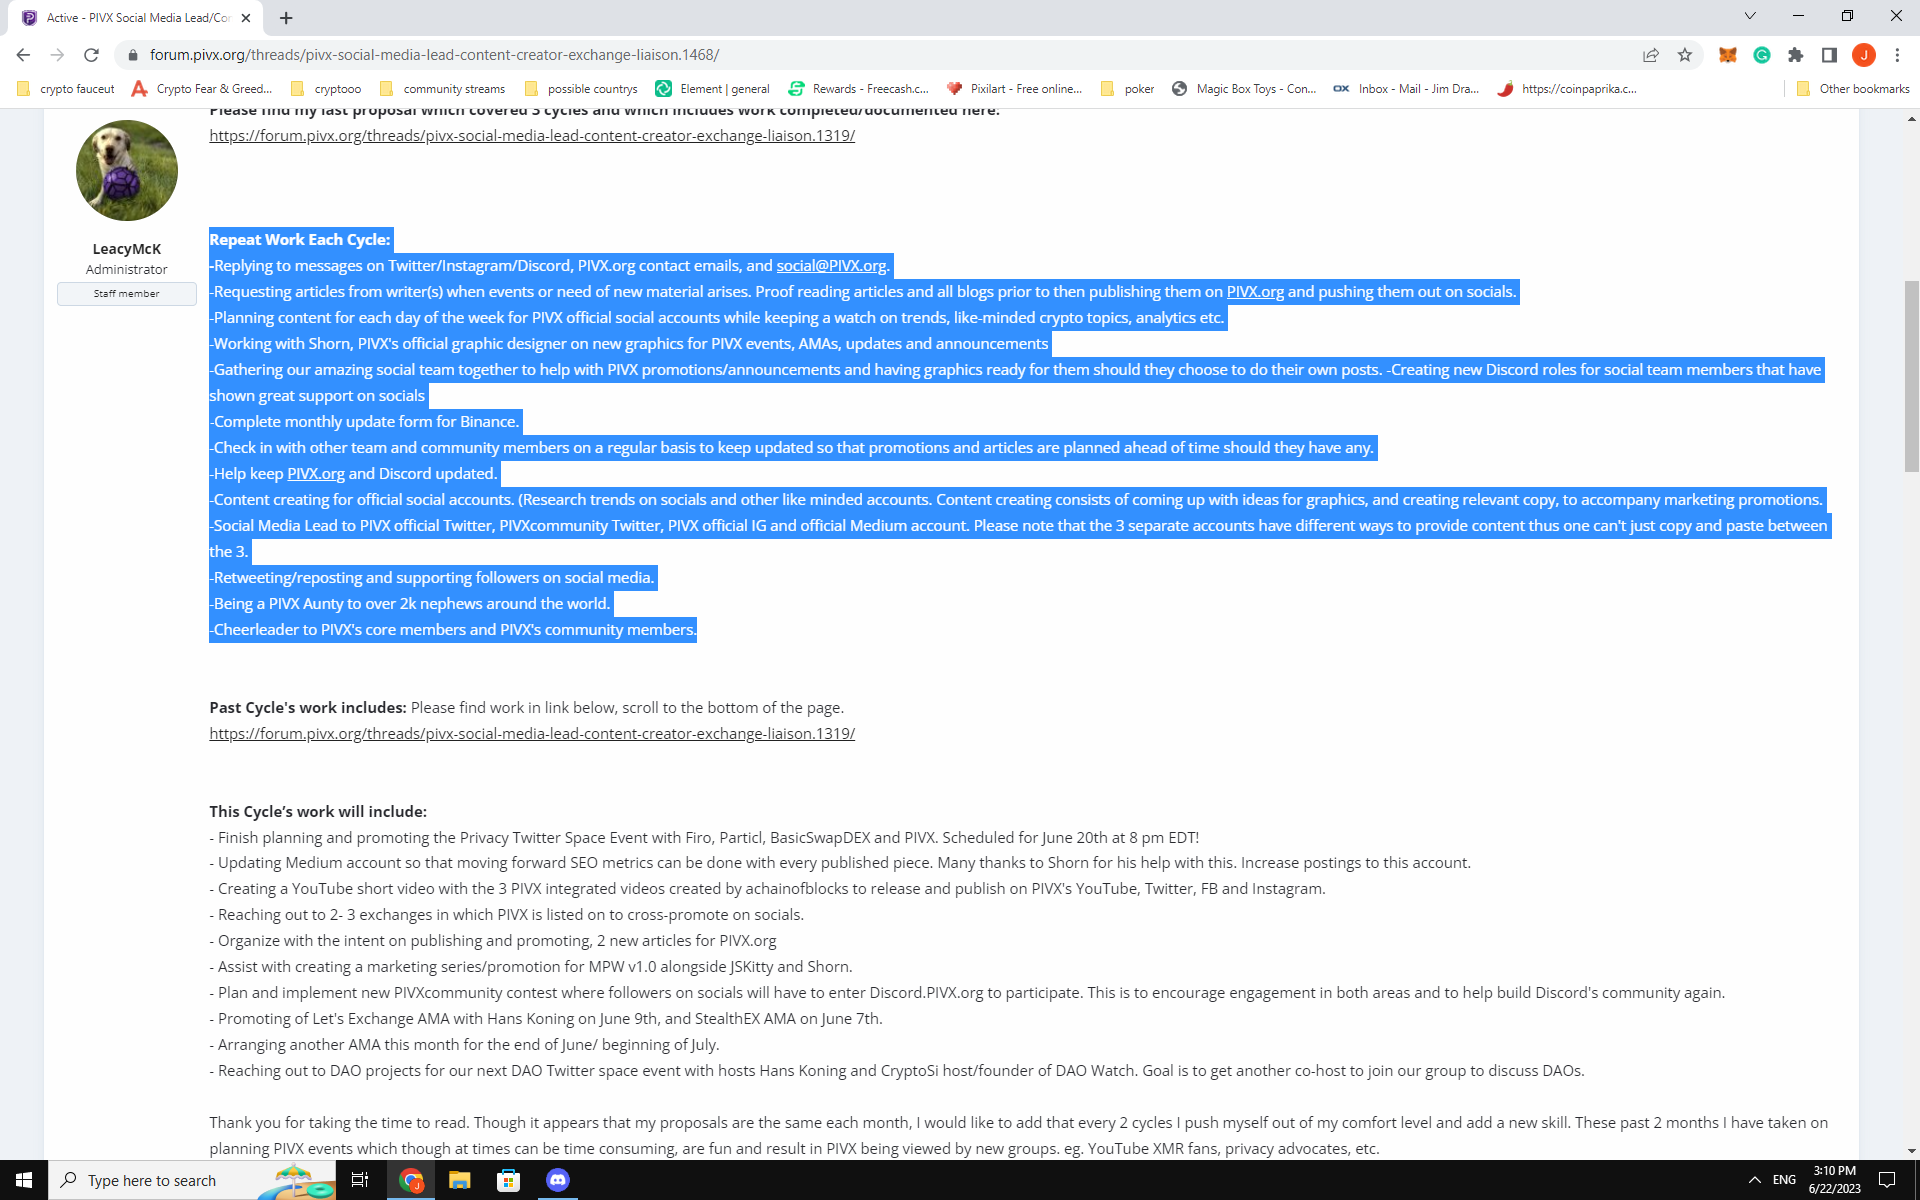Click the page vertical scrollbar thumb
The width and height of the screenshot is (1920, 1200).
point(1911,370)
